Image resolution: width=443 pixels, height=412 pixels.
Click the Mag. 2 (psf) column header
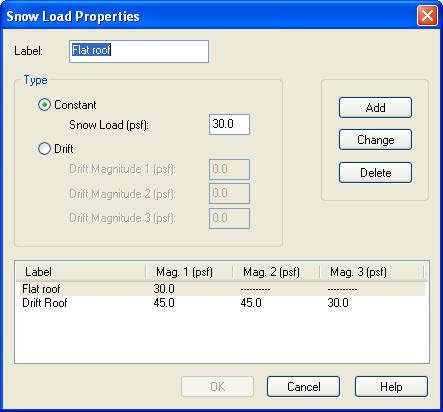tap(276, 272)
